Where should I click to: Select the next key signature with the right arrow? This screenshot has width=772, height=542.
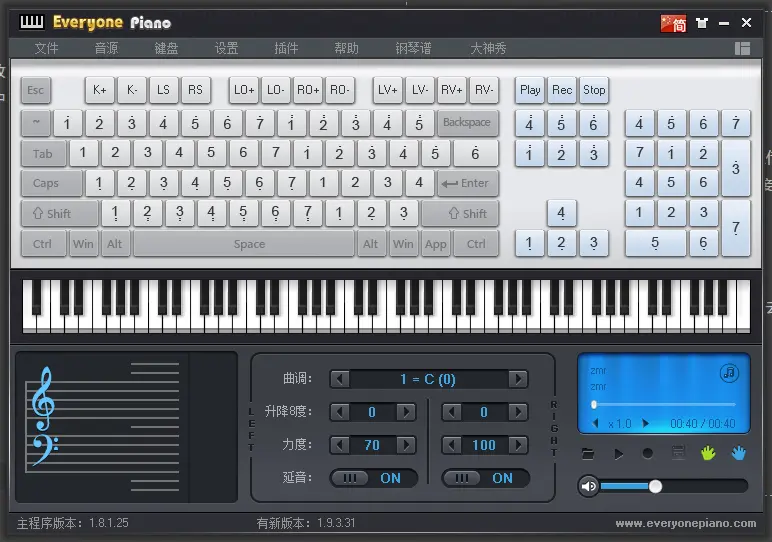[518, 379]
